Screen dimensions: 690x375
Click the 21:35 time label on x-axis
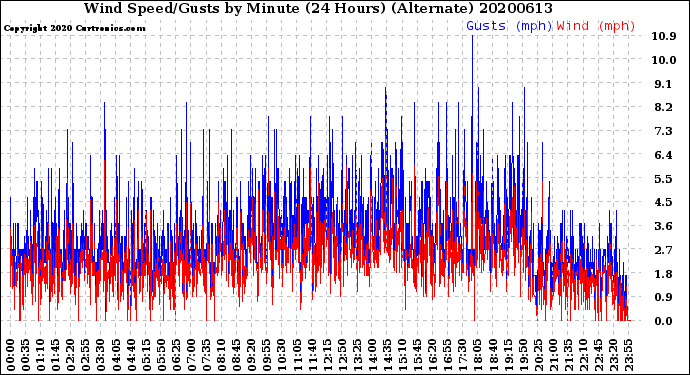(568, 355)
